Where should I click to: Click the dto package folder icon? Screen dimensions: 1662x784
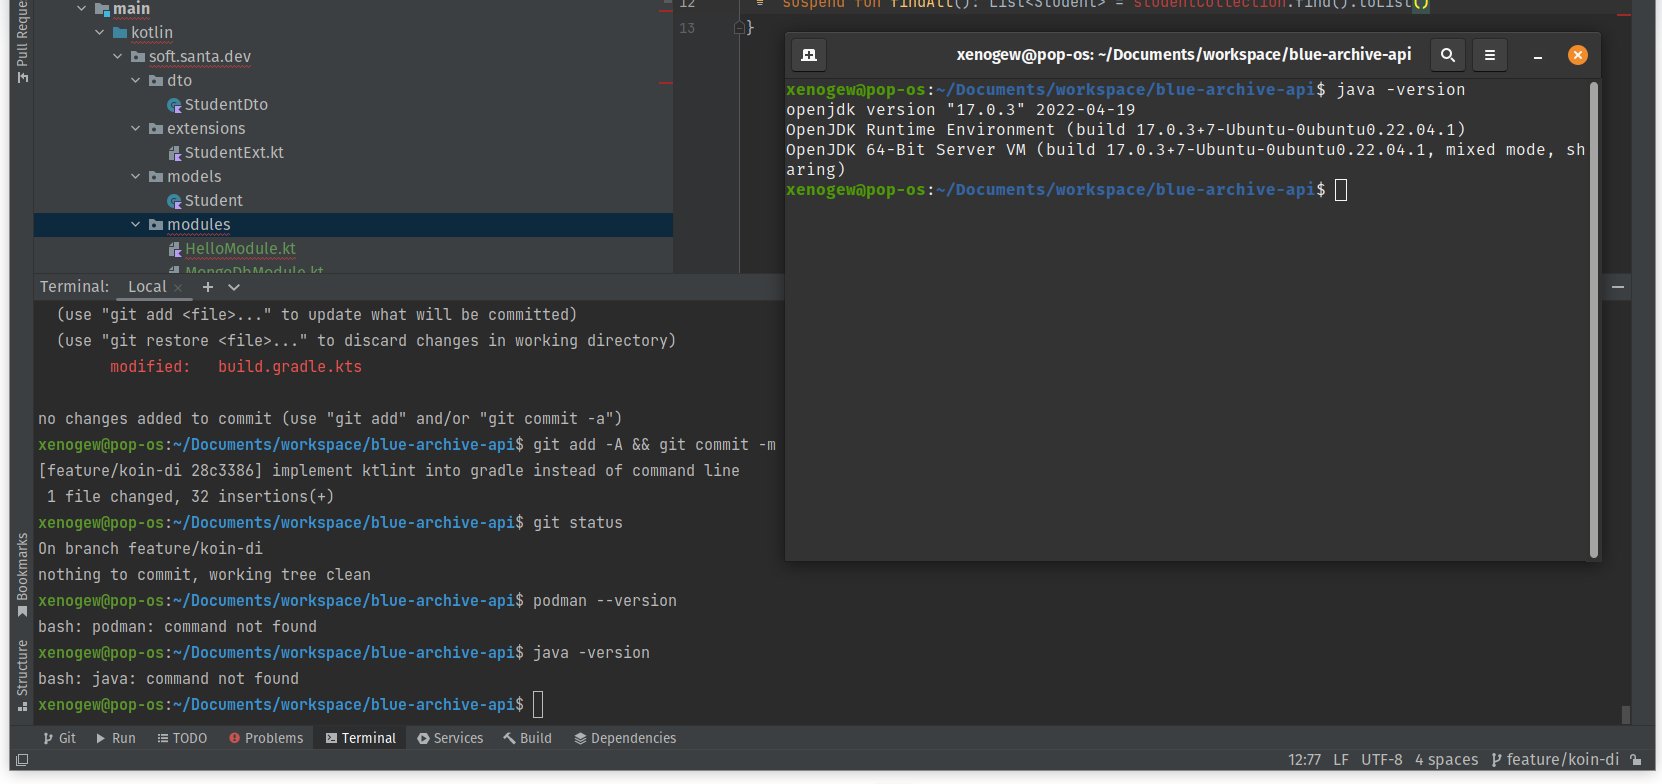156,80
